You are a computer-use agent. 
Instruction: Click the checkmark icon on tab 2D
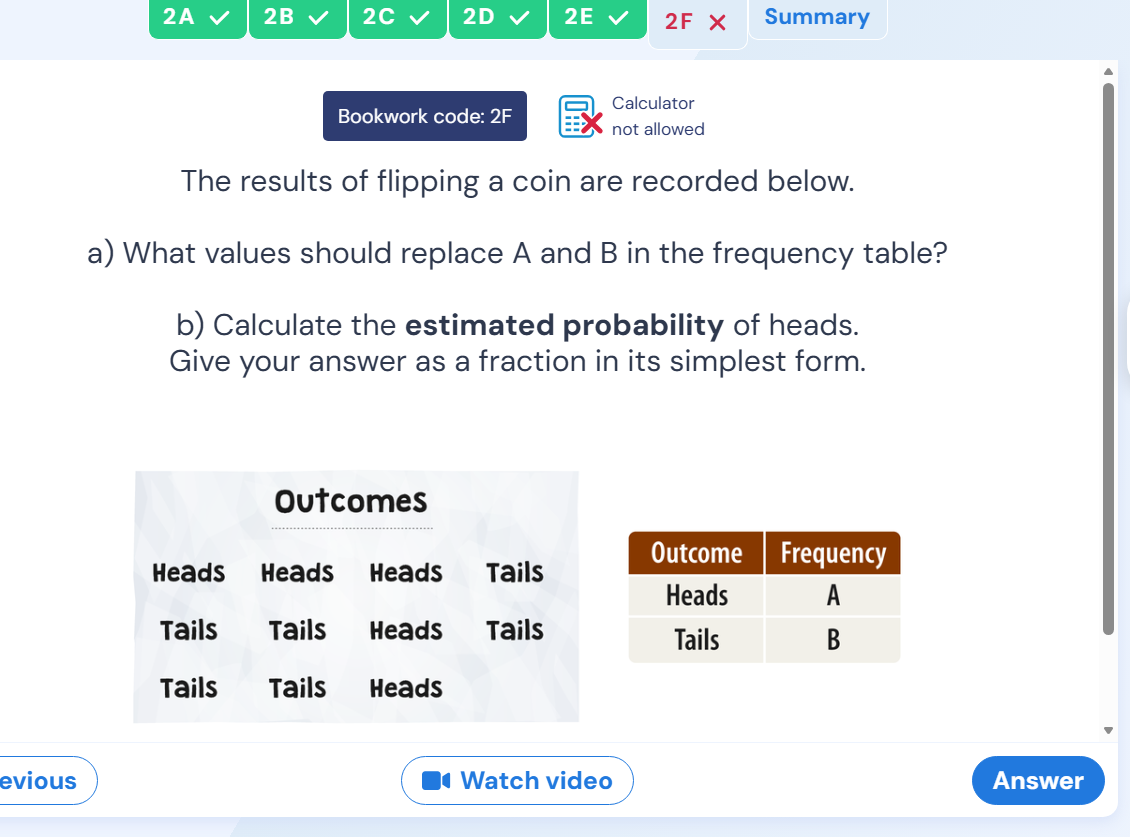click(x=520, y=16)
